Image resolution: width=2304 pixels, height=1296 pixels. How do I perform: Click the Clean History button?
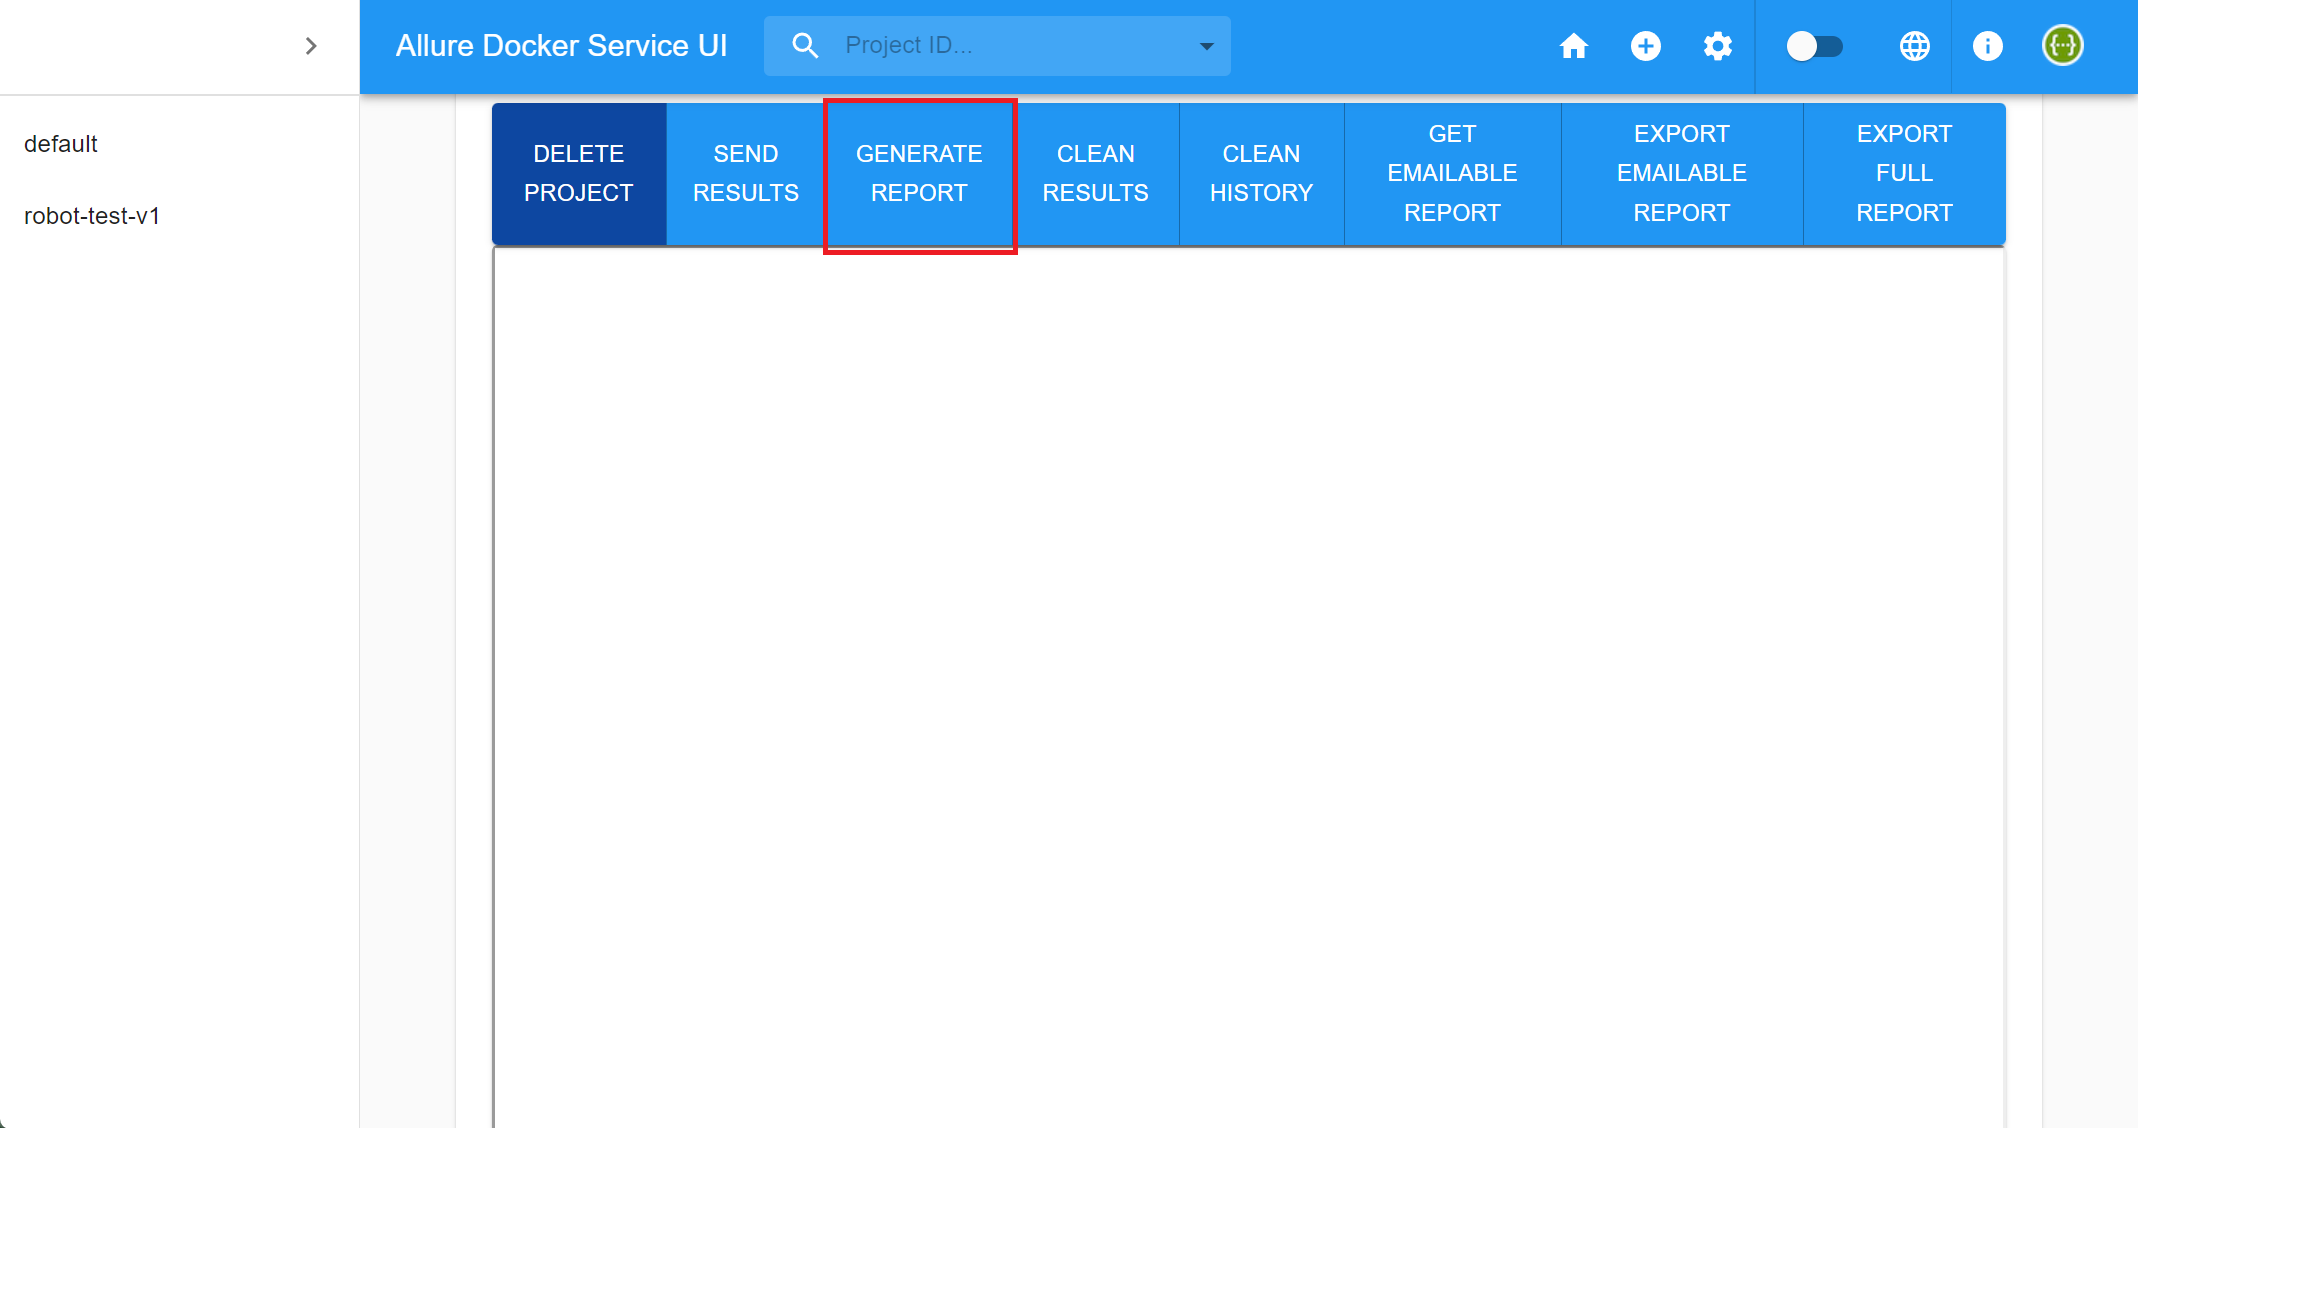tap(1261, 173)
